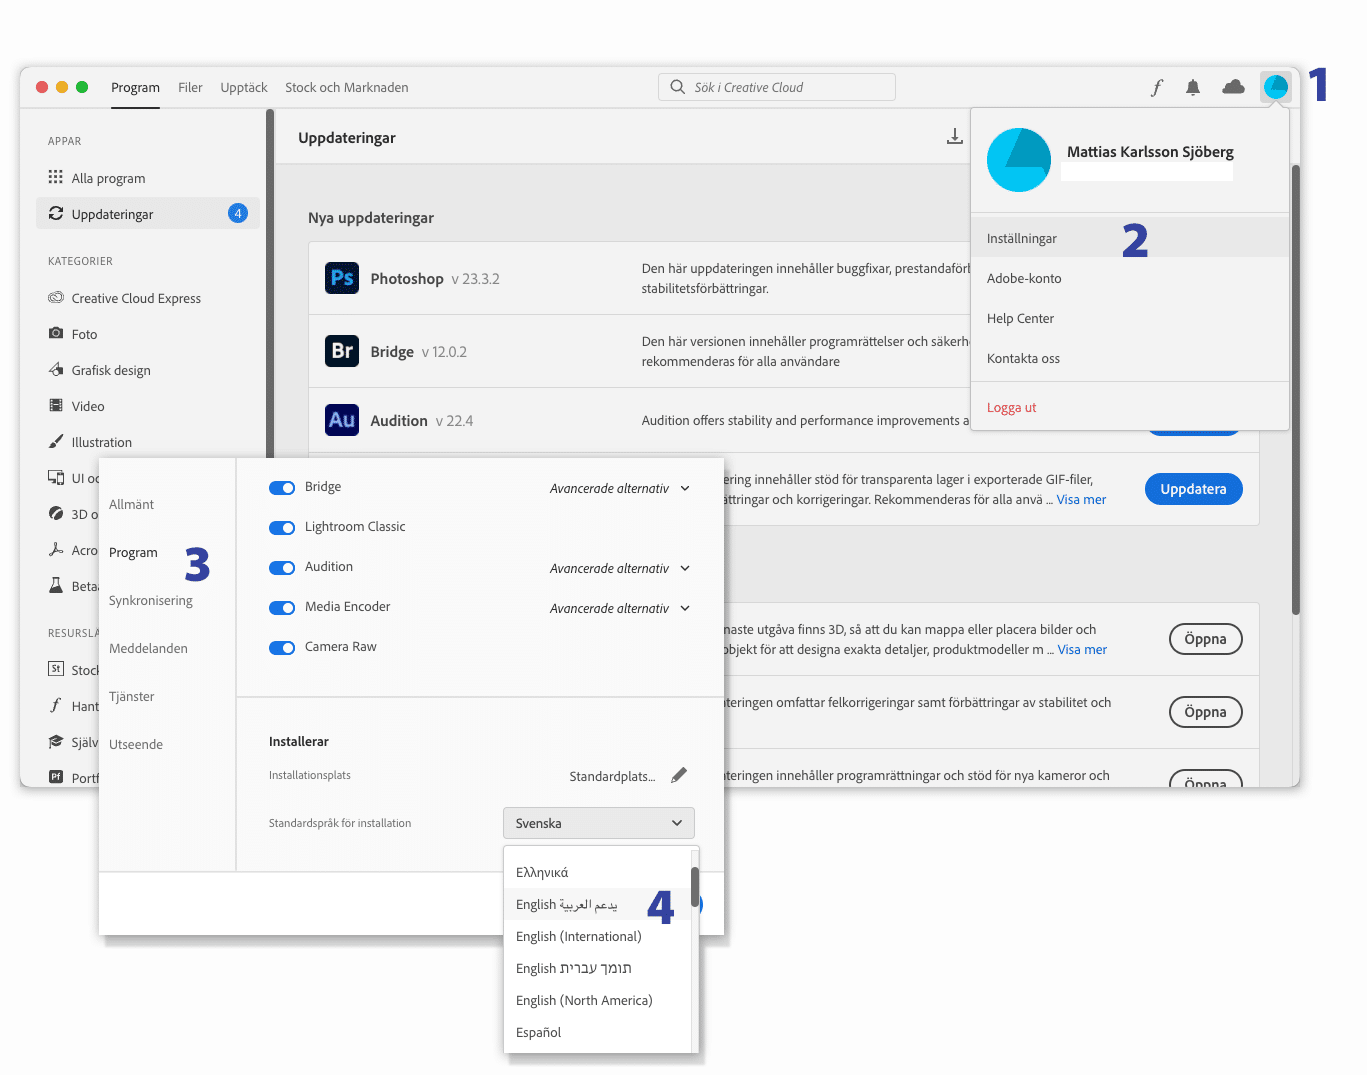Switch to the Program tab
Viewport: 1367px width, 1075px height.
[x=135, y=87]
